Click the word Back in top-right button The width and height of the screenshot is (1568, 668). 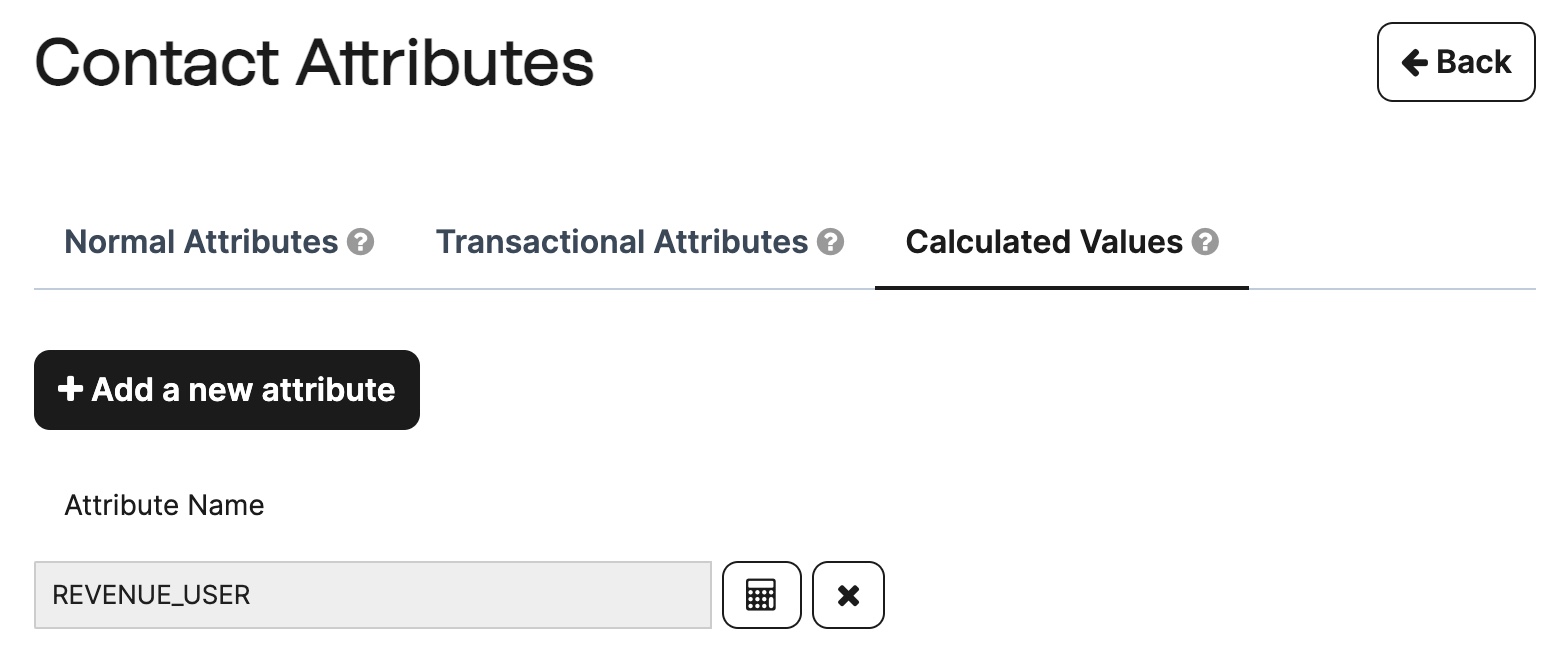(1473, 62)
